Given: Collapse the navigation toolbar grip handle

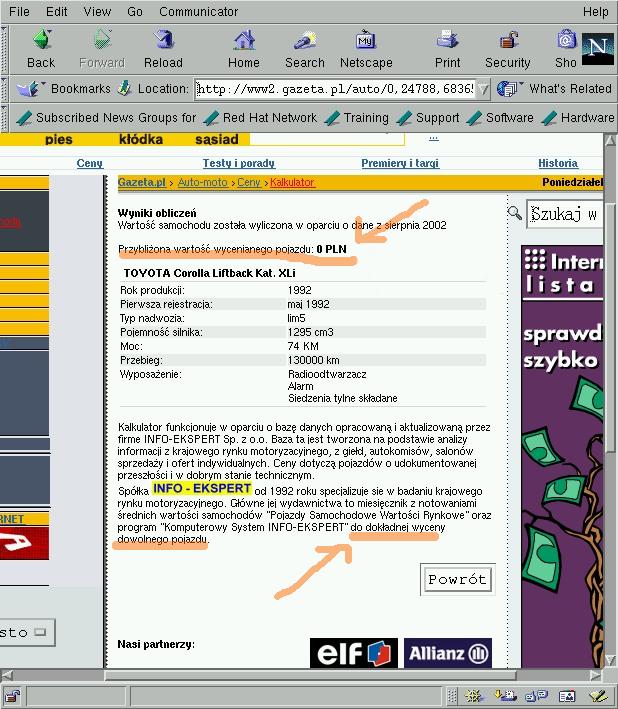Looking at the screenshot, I should tap(4, 49).
